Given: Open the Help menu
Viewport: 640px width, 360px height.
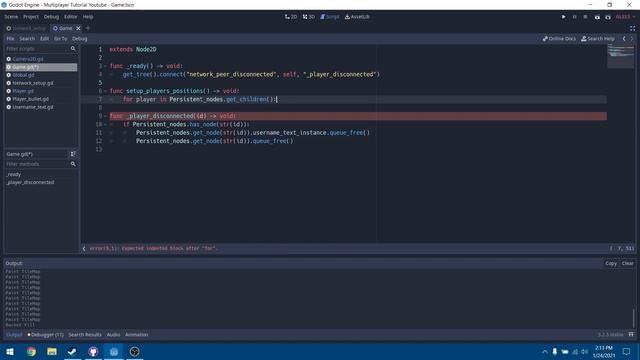Looking at the screenshot, I should pos(88,17).
